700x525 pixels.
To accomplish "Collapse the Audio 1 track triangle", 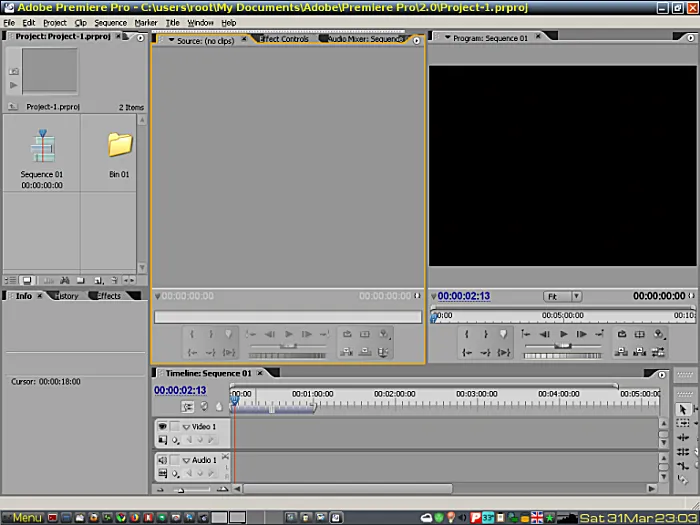I will pyautogui.click(x=186, y=460).
